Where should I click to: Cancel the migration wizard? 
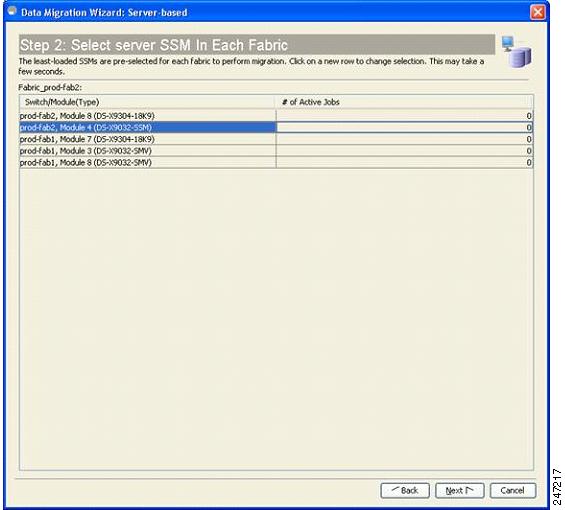(513, 491)
